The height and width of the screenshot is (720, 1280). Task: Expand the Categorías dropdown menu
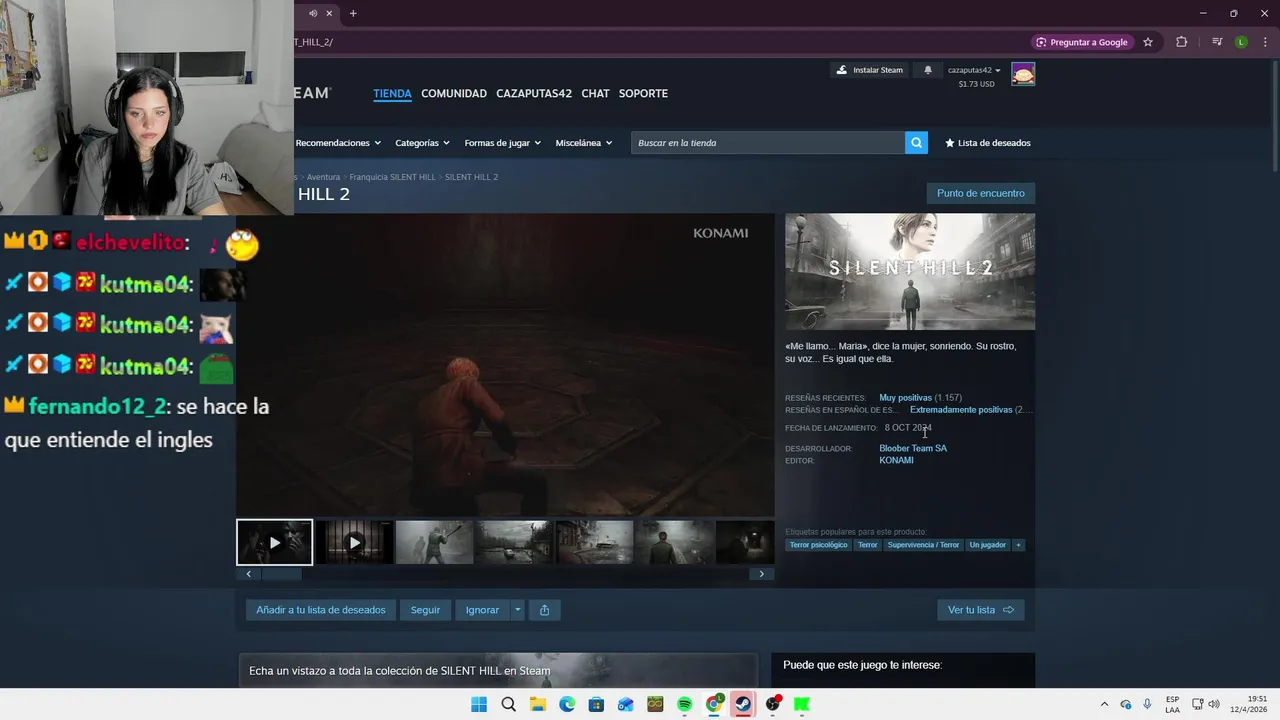pyautogui.click(x=422, y=143)
